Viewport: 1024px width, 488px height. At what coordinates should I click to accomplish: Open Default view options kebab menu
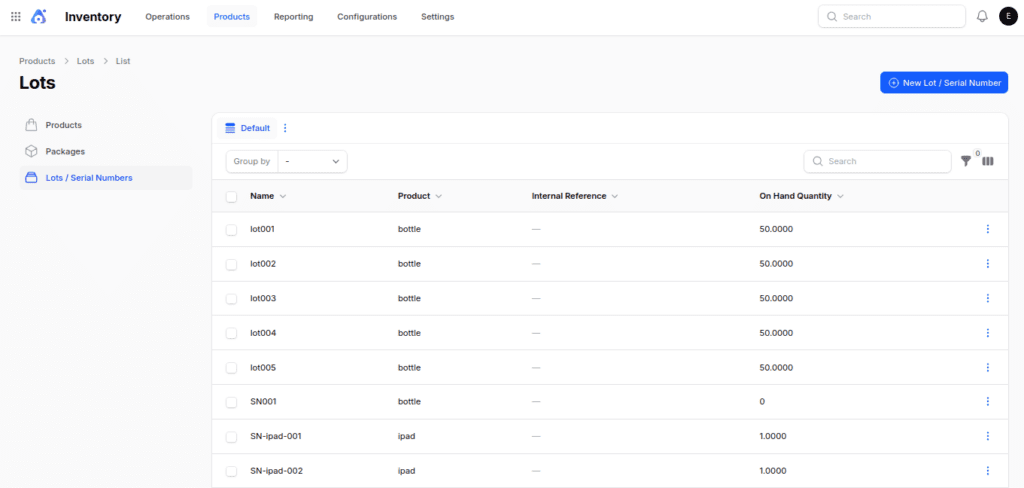point(285,128)
